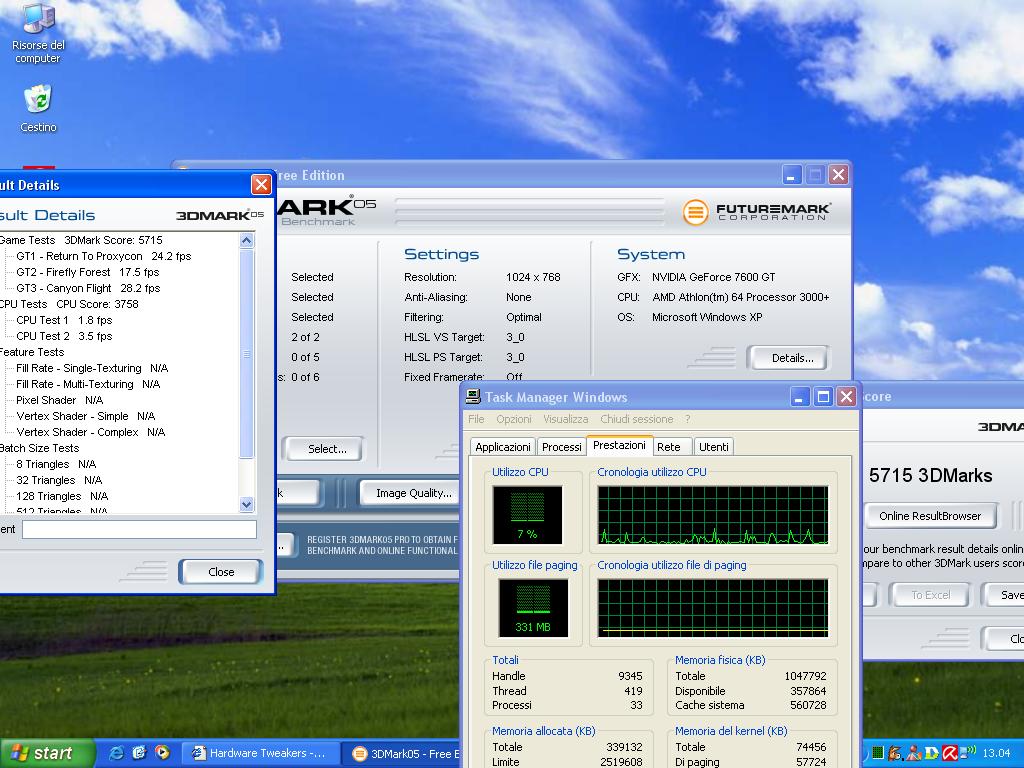The image size is (1024, 768).
Task: Select Fill Rate - Single-Texturing row
Action: click(x=92, y=368)
